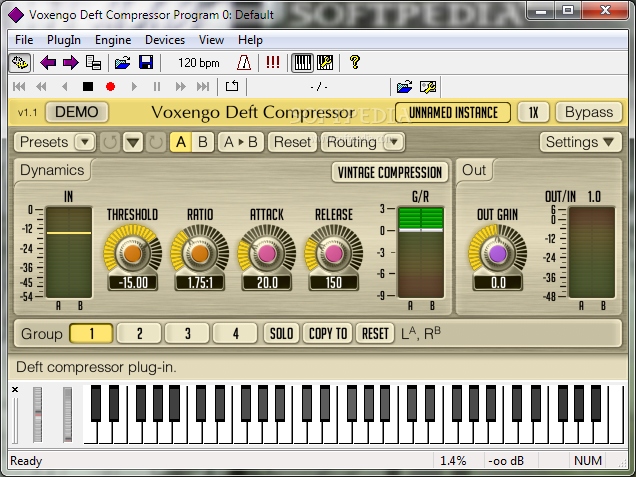Screen dimensions: 636x477
Task: Open the Devices menu
Action: (x=165, y=40)
